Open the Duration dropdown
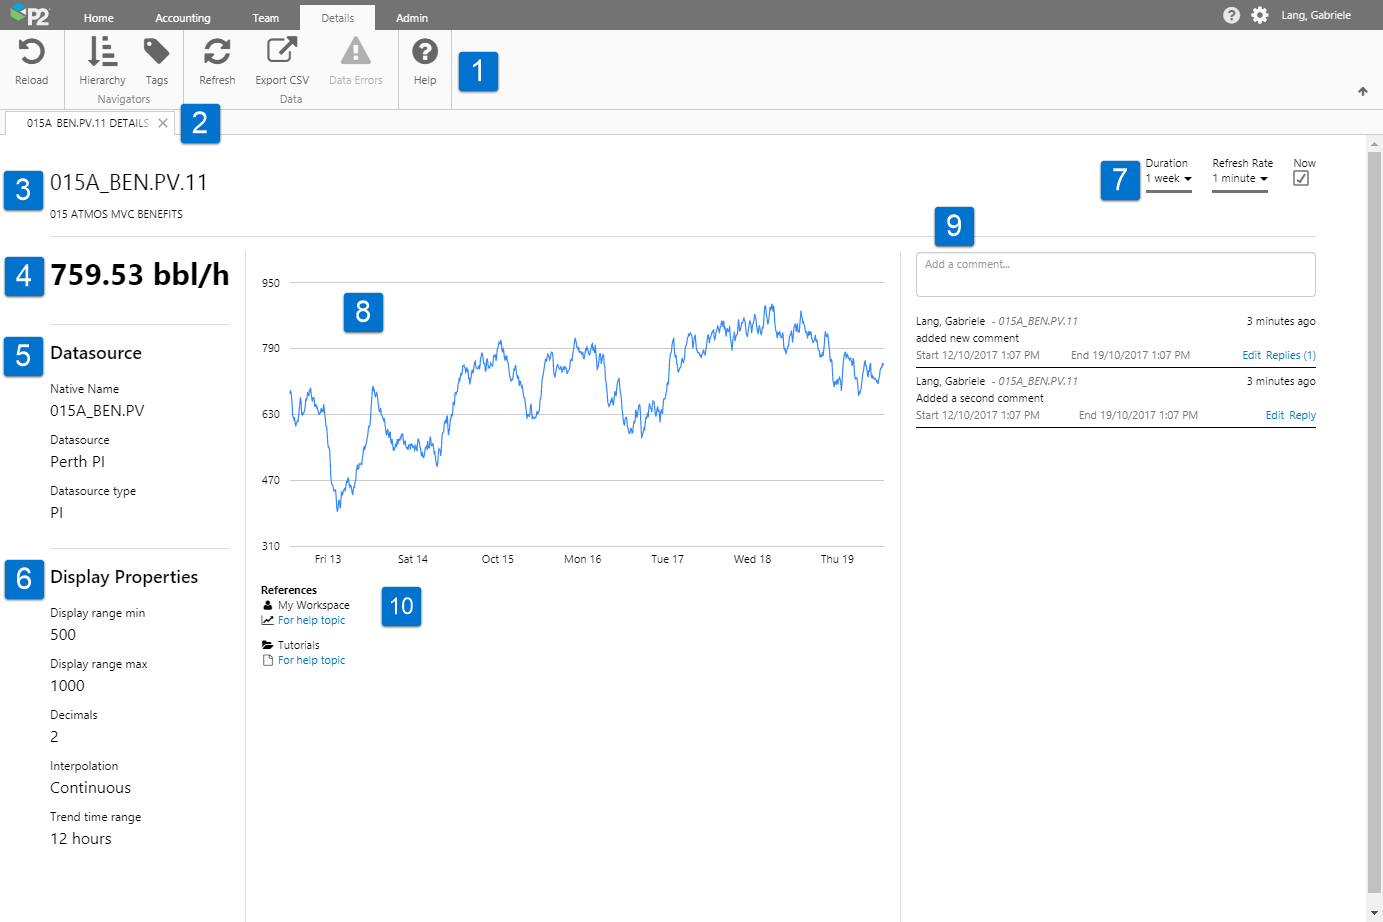Viewport: 1383px width, 922px height. click(x=1168, y=179)
